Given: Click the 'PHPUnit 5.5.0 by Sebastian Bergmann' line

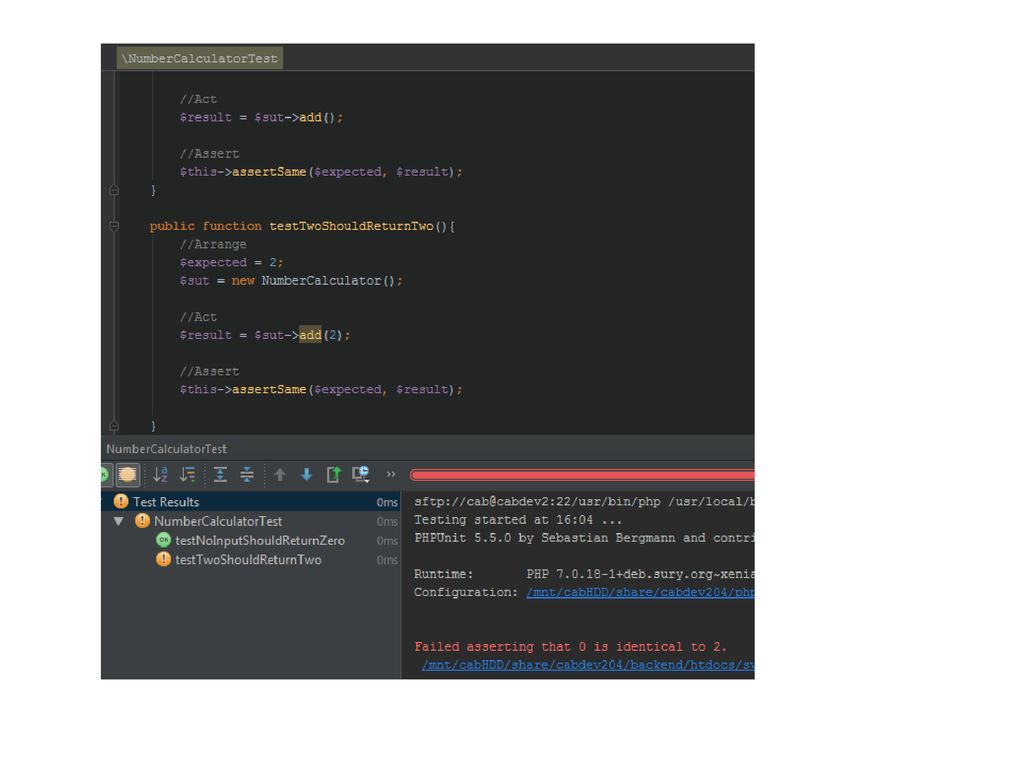Looking at the screenshot, I should [x=584, y=538].
